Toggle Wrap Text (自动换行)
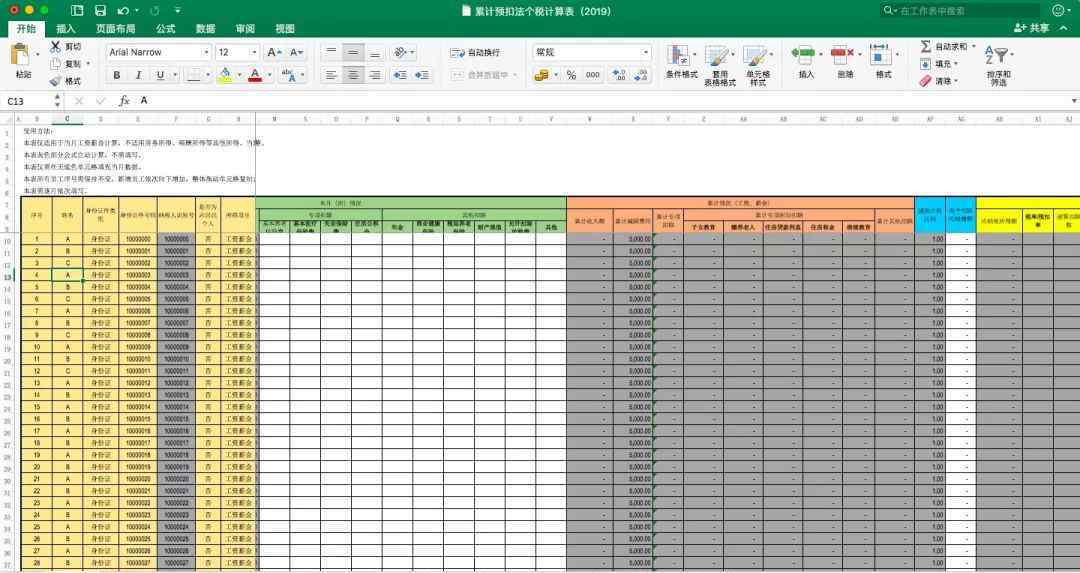Image resolution: width=1080 pixels, height=573 pixels. point(475,52)
